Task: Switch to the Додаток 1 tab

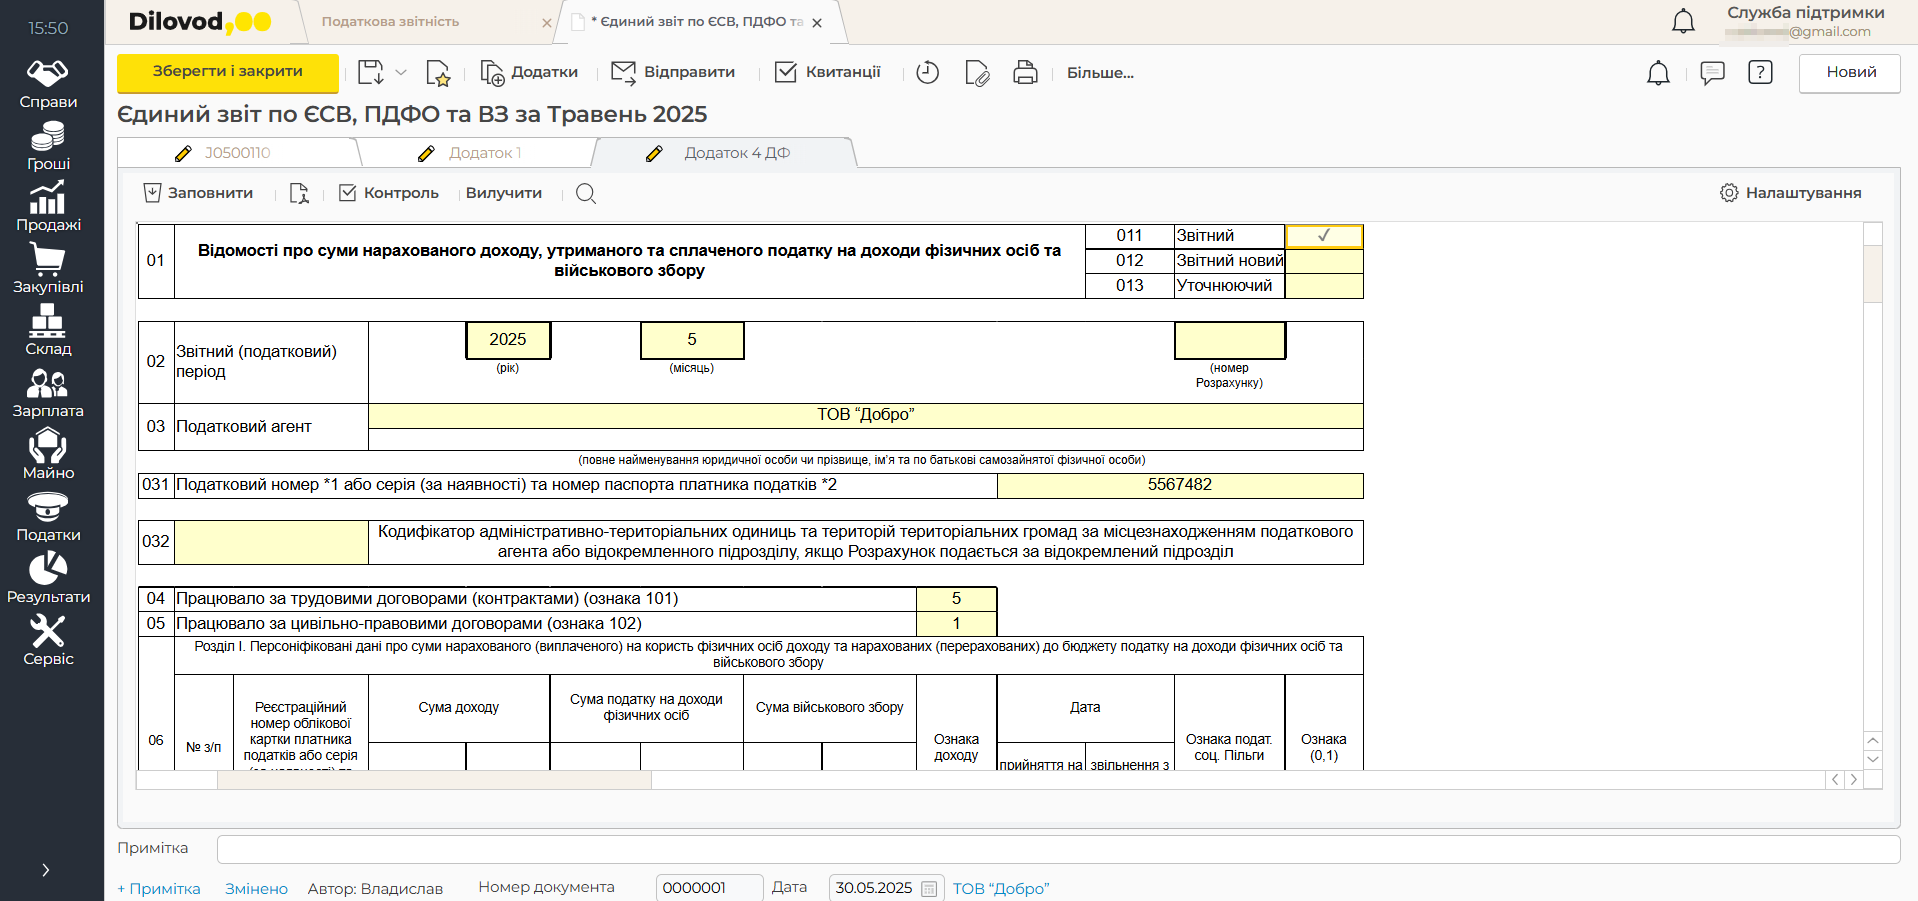Action: pos(484,153)
